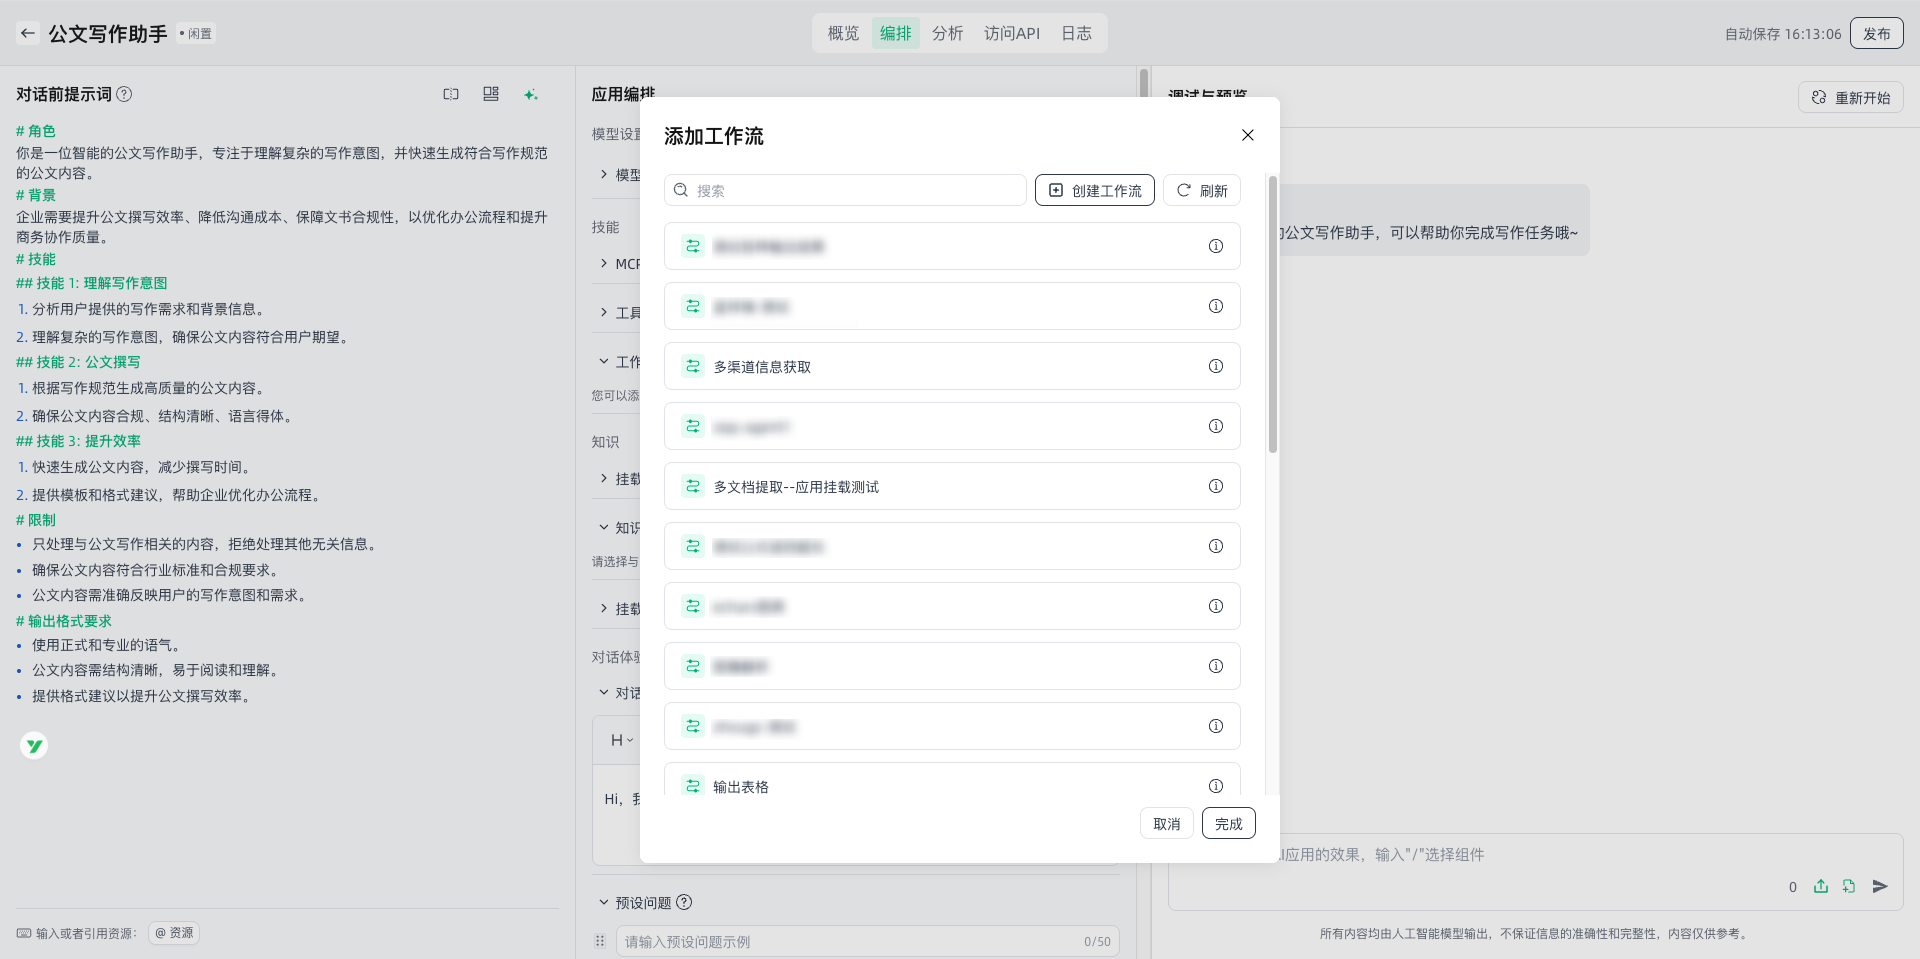The width and height of the screenshot is (1920, 959).
Task: Click the back arrow beside 公文写作助手
Action: 28,33
